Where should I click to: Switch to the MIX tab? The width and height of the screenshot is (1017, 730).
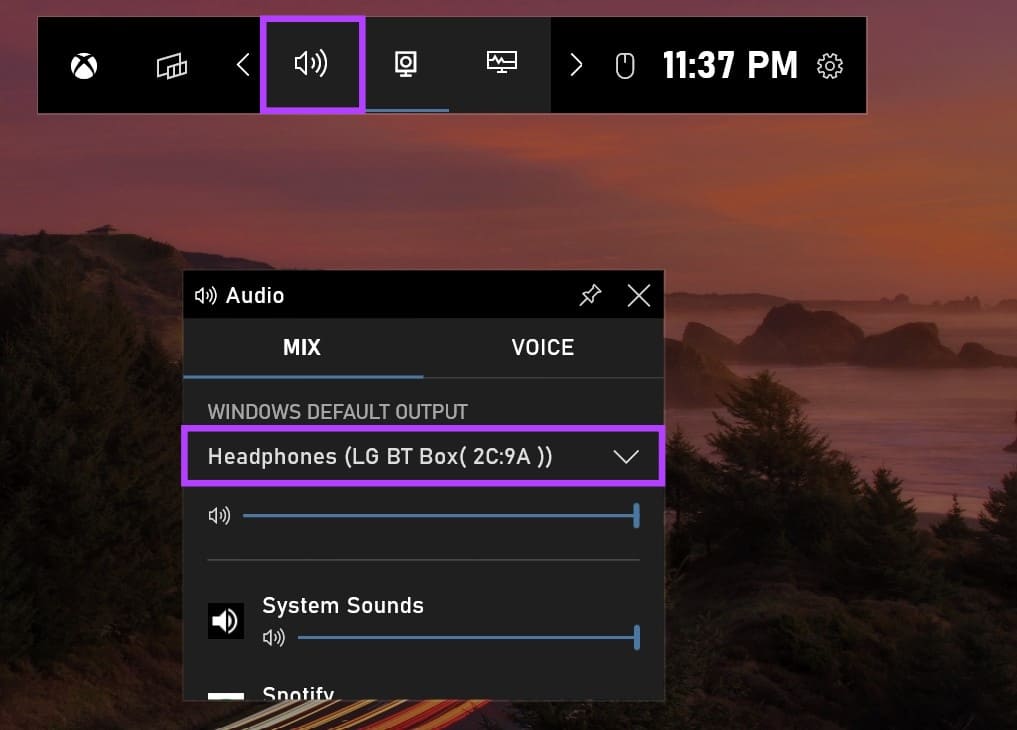(x=302, y=348)
